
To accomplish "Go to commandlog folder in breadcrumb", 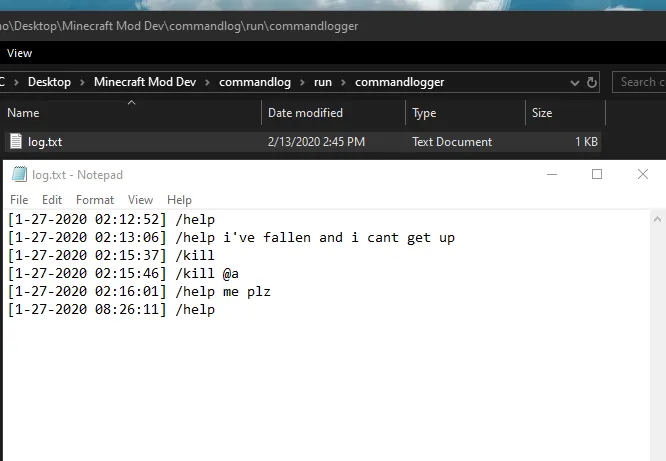I will click(x=255, y=82).
